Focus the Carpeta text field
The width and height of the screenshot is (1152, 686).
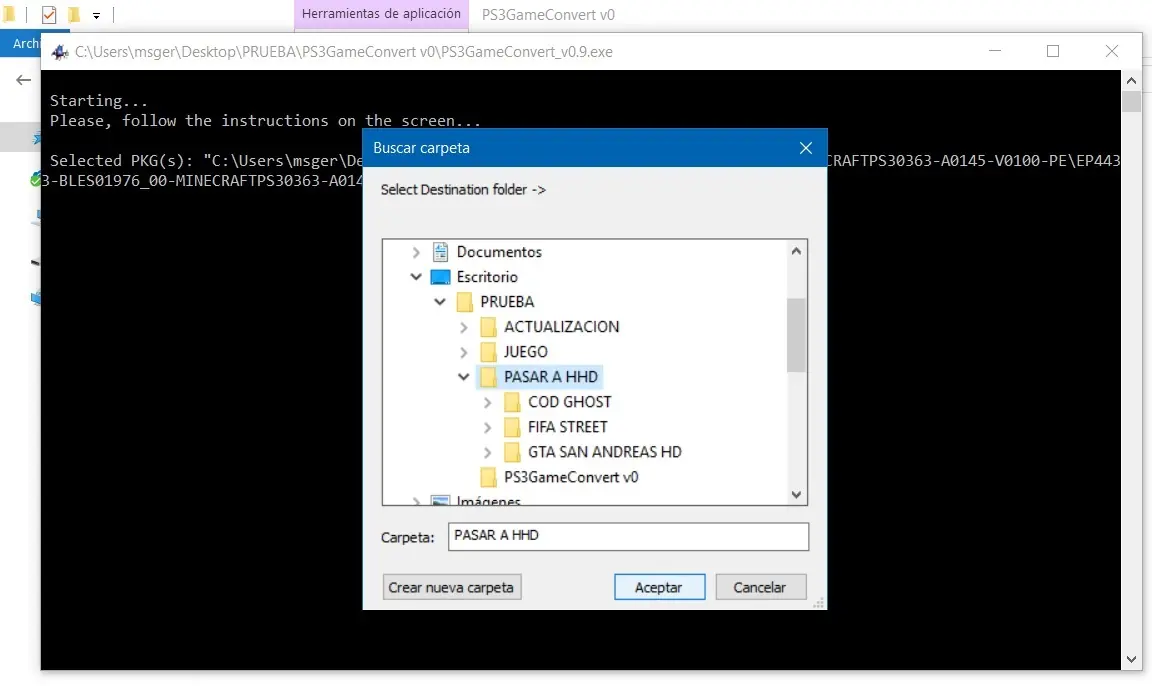(628, 536)
